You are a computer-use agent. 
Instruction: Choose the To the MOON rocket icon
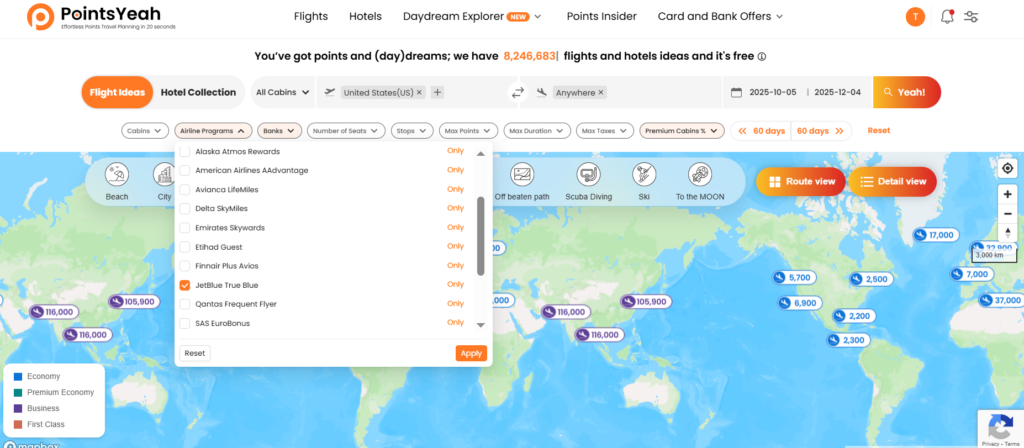(x=699, y=176)
